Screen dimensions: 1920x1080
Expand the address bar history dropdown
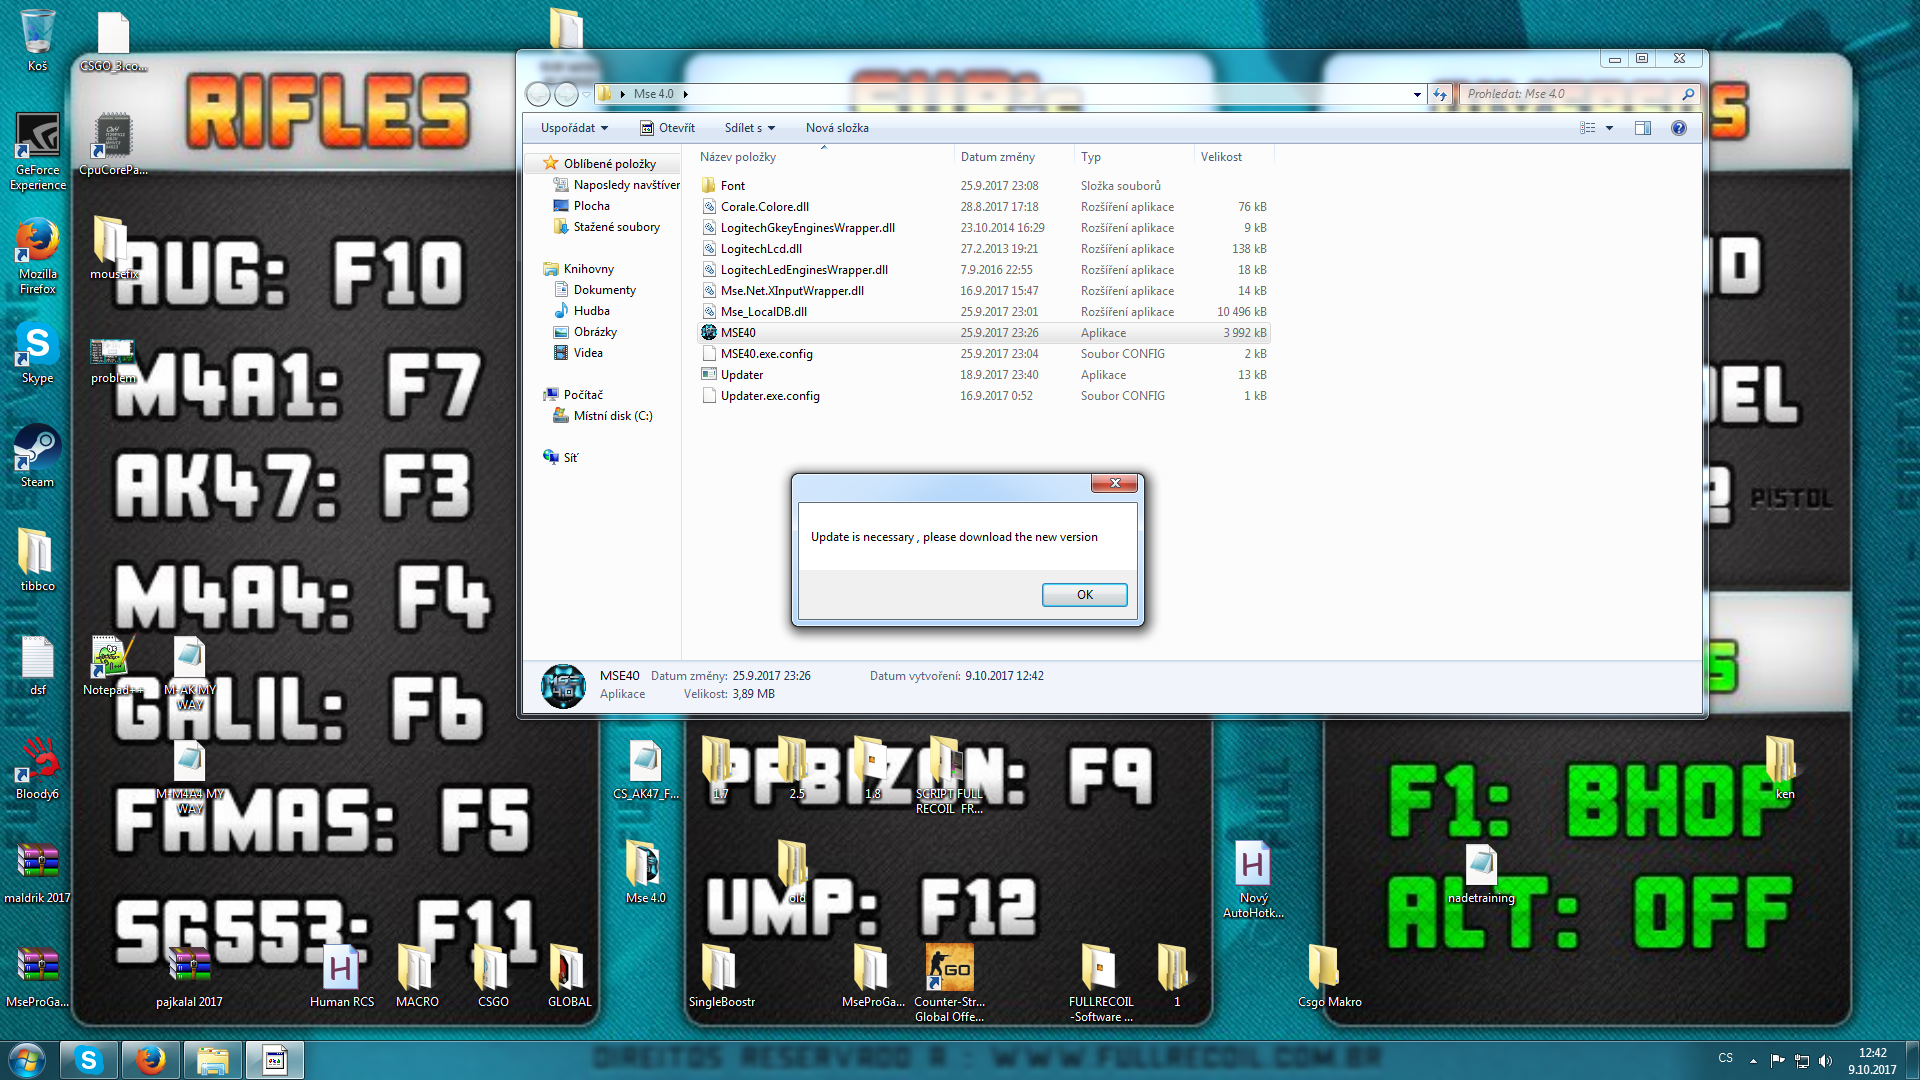point(1417,94)
